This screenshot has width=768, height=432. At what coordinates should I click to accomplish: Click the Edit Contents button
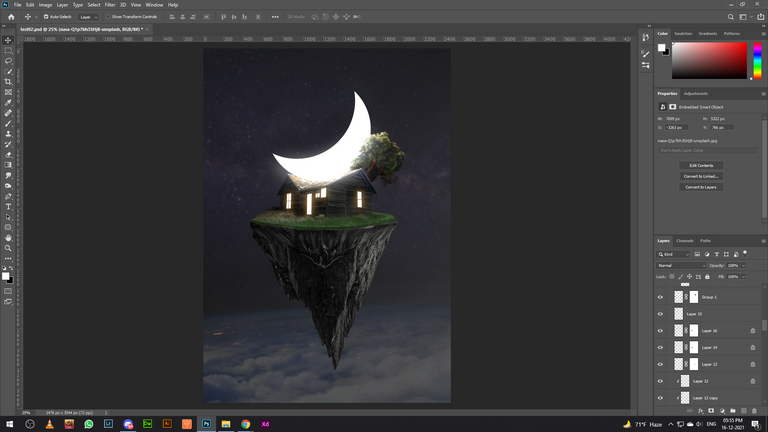coord(701,166)
